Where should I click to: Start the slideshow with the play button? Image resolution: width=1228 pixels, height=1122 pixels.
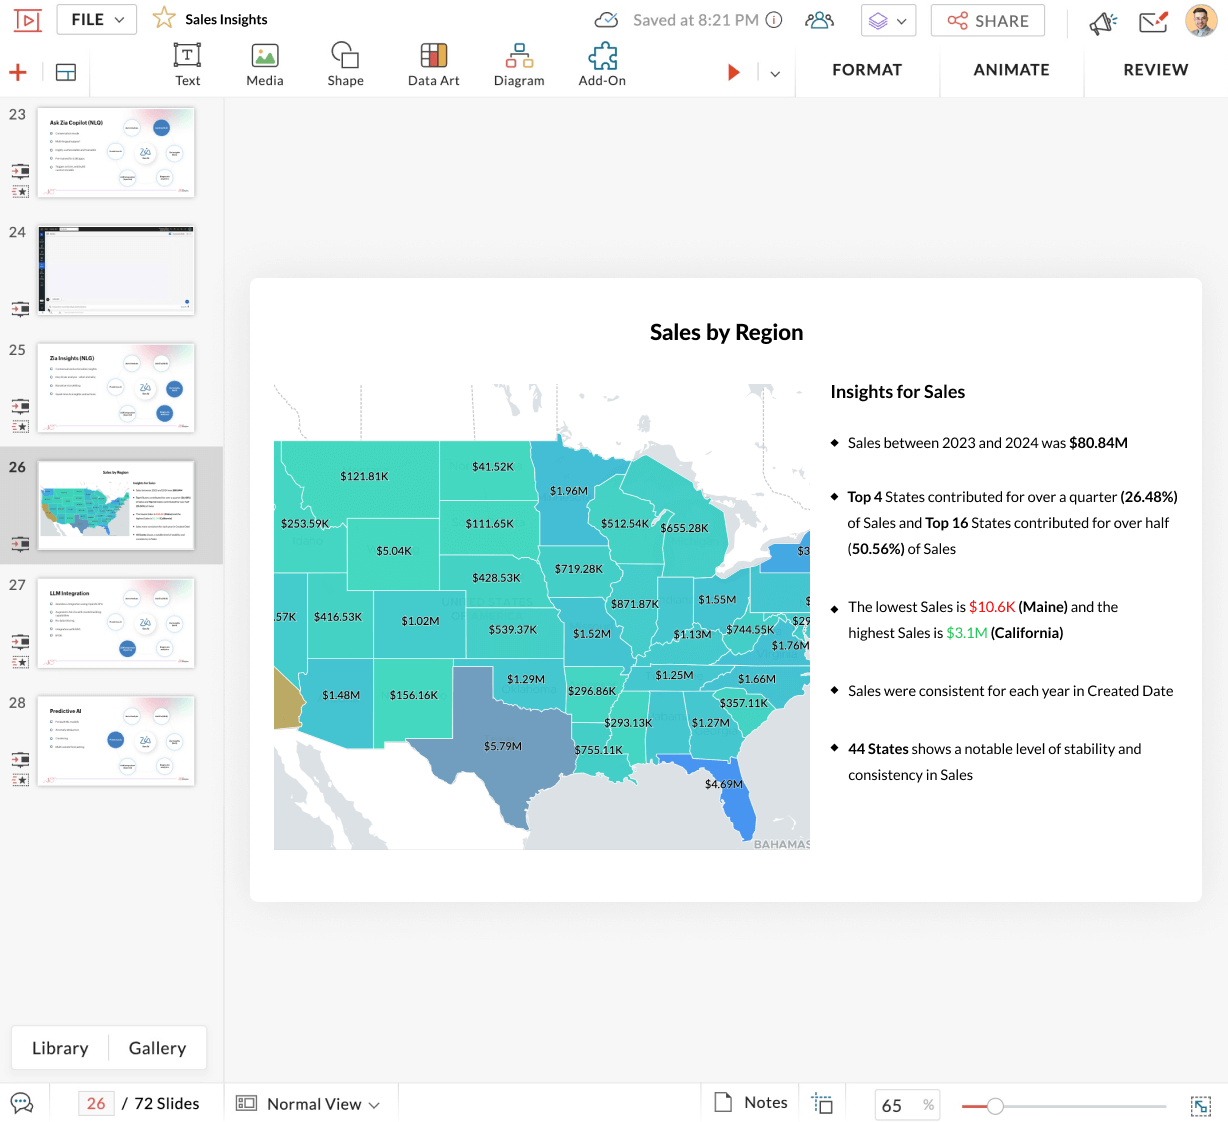[x=734, y=72]
